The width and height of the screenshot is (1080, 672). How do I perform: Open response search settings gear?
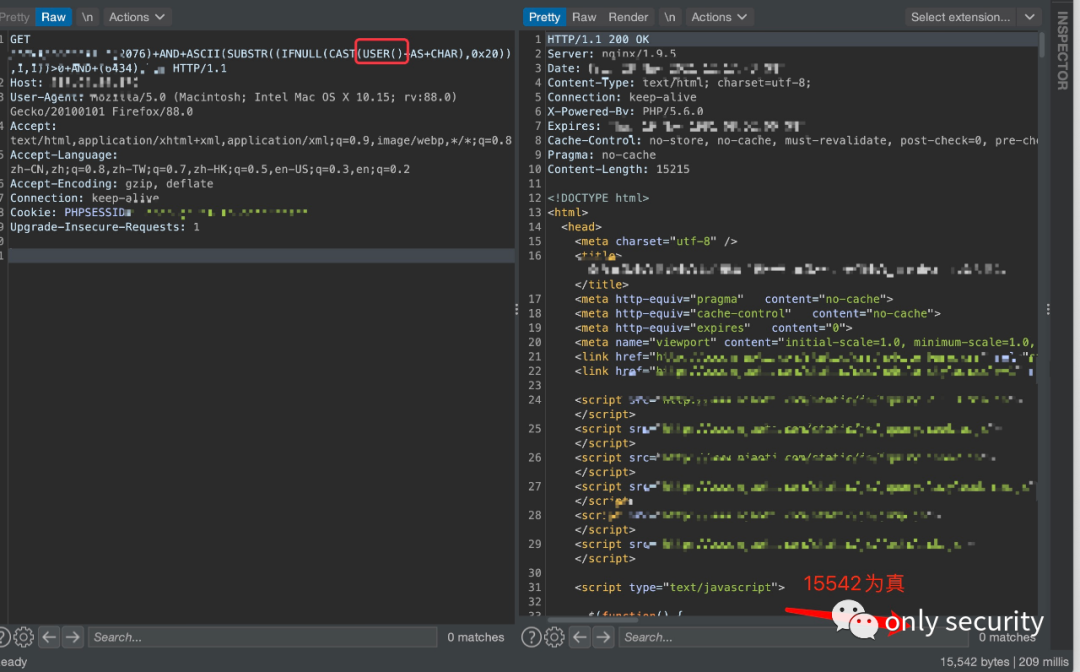point(554,638)
